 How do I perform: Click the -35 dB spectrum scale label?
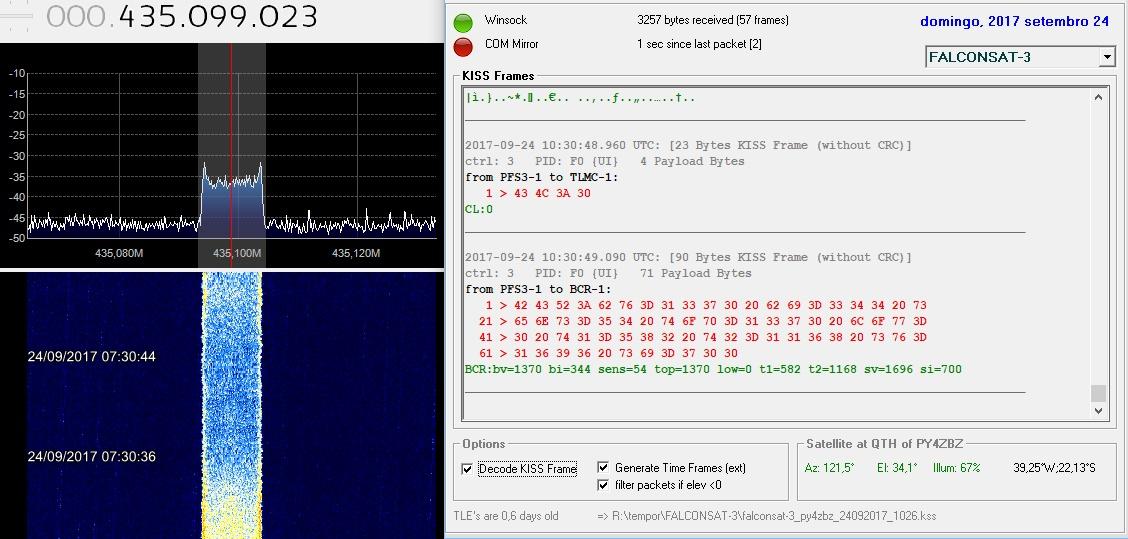pyautogui.click(x=17, y=176)
